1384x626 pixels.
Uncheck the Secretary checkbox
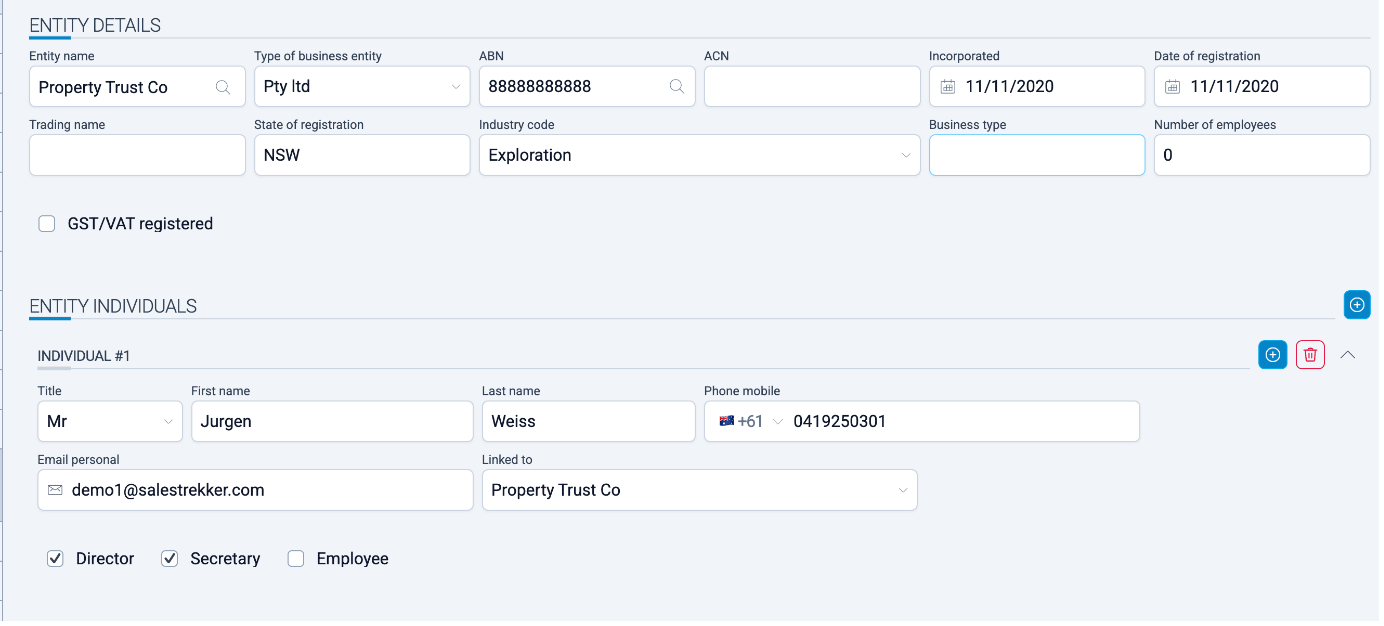(169, 559)
